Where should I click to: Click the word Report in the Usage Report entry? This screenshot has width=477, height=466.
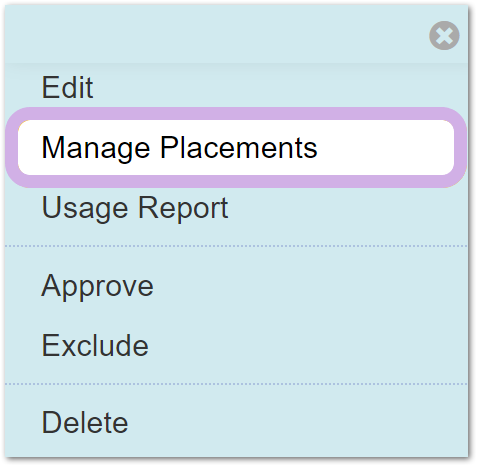(183, 208)
